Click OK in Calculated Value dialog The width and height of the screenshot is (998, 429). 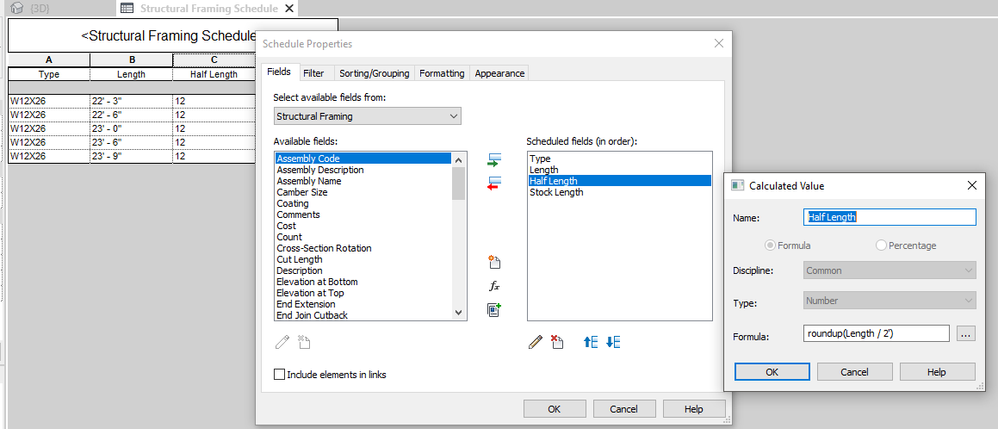tap(772, 372)
